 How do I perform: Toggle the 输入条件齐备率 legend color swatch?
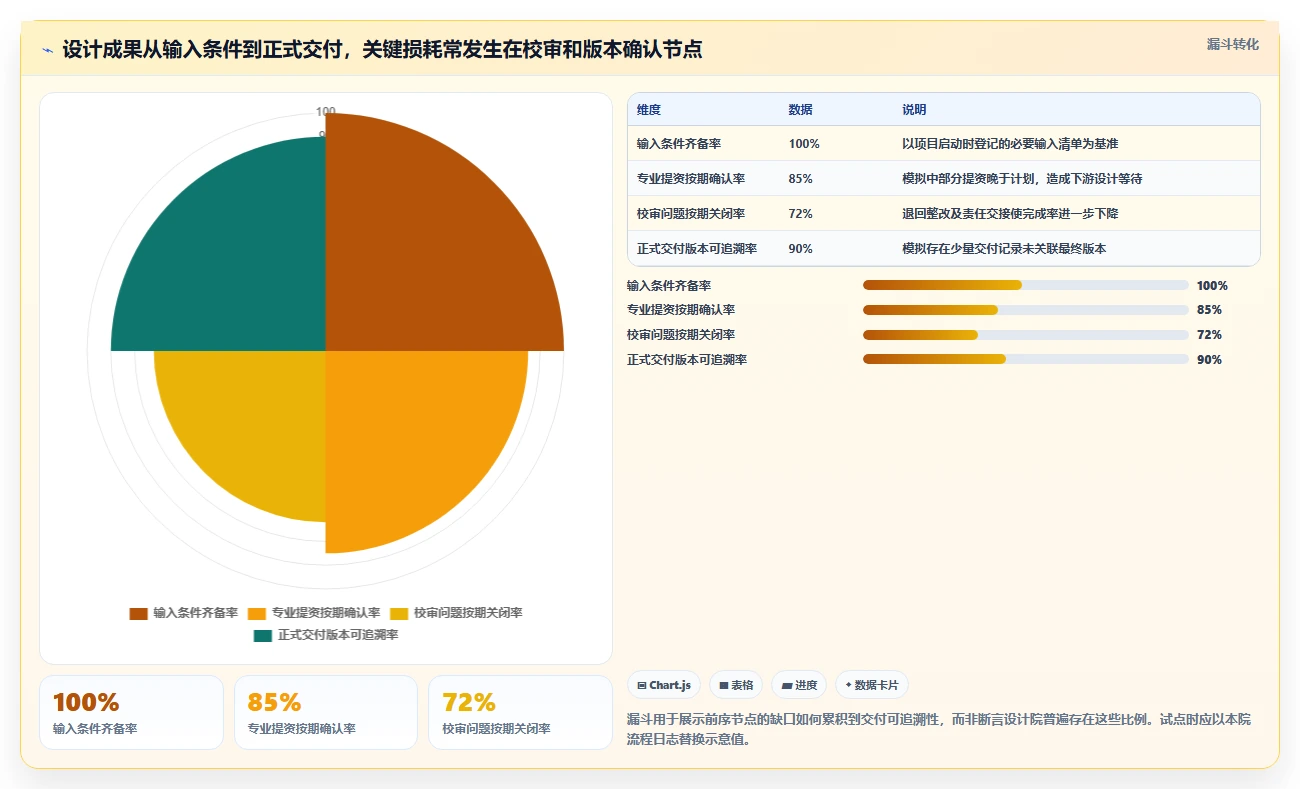(x=139, y=613)
